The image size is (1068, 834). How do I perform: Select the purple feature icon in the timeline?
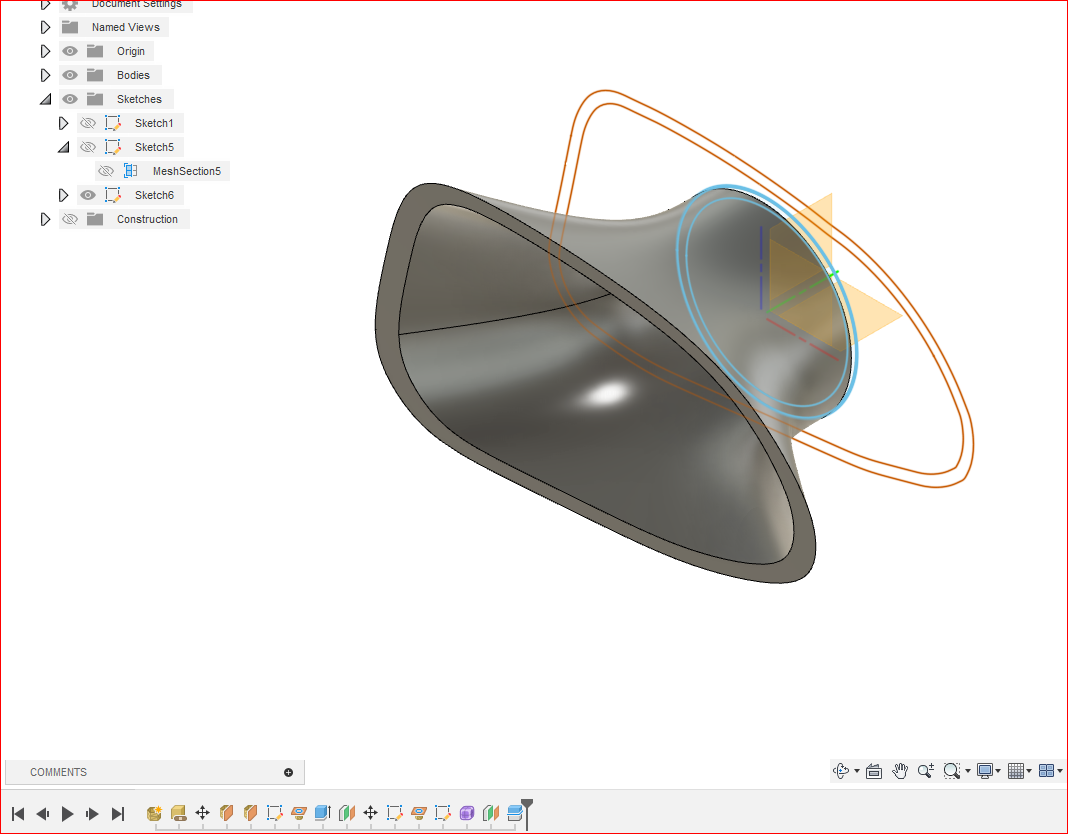465,813
